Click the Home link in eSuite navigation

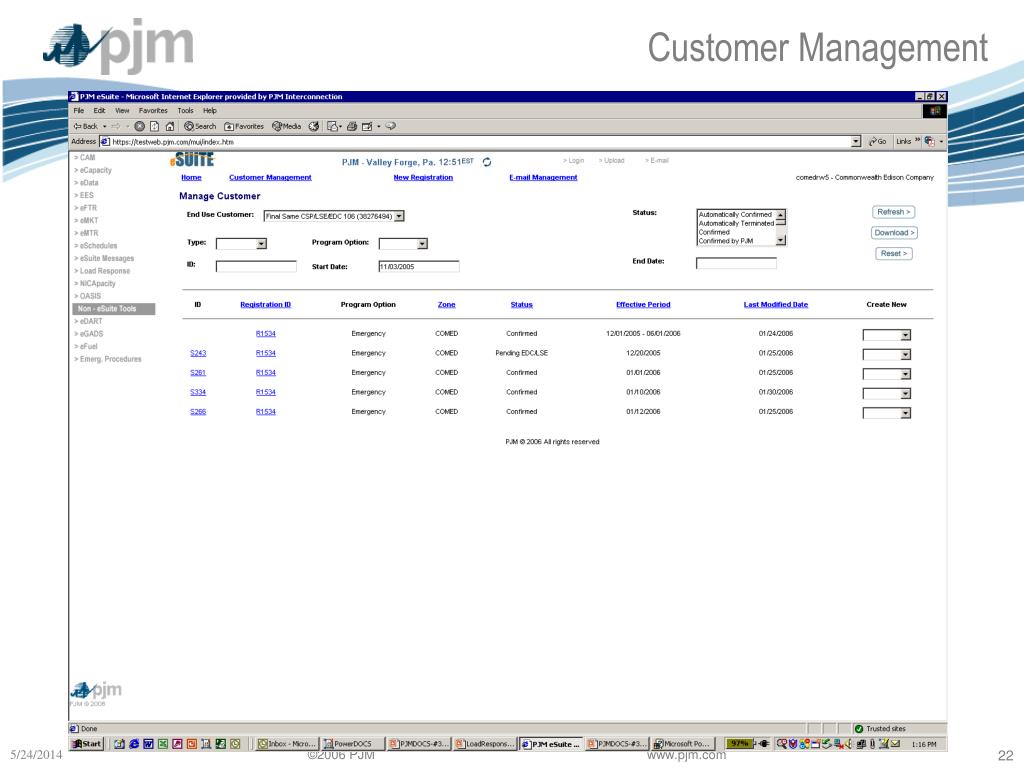[191, 177]
